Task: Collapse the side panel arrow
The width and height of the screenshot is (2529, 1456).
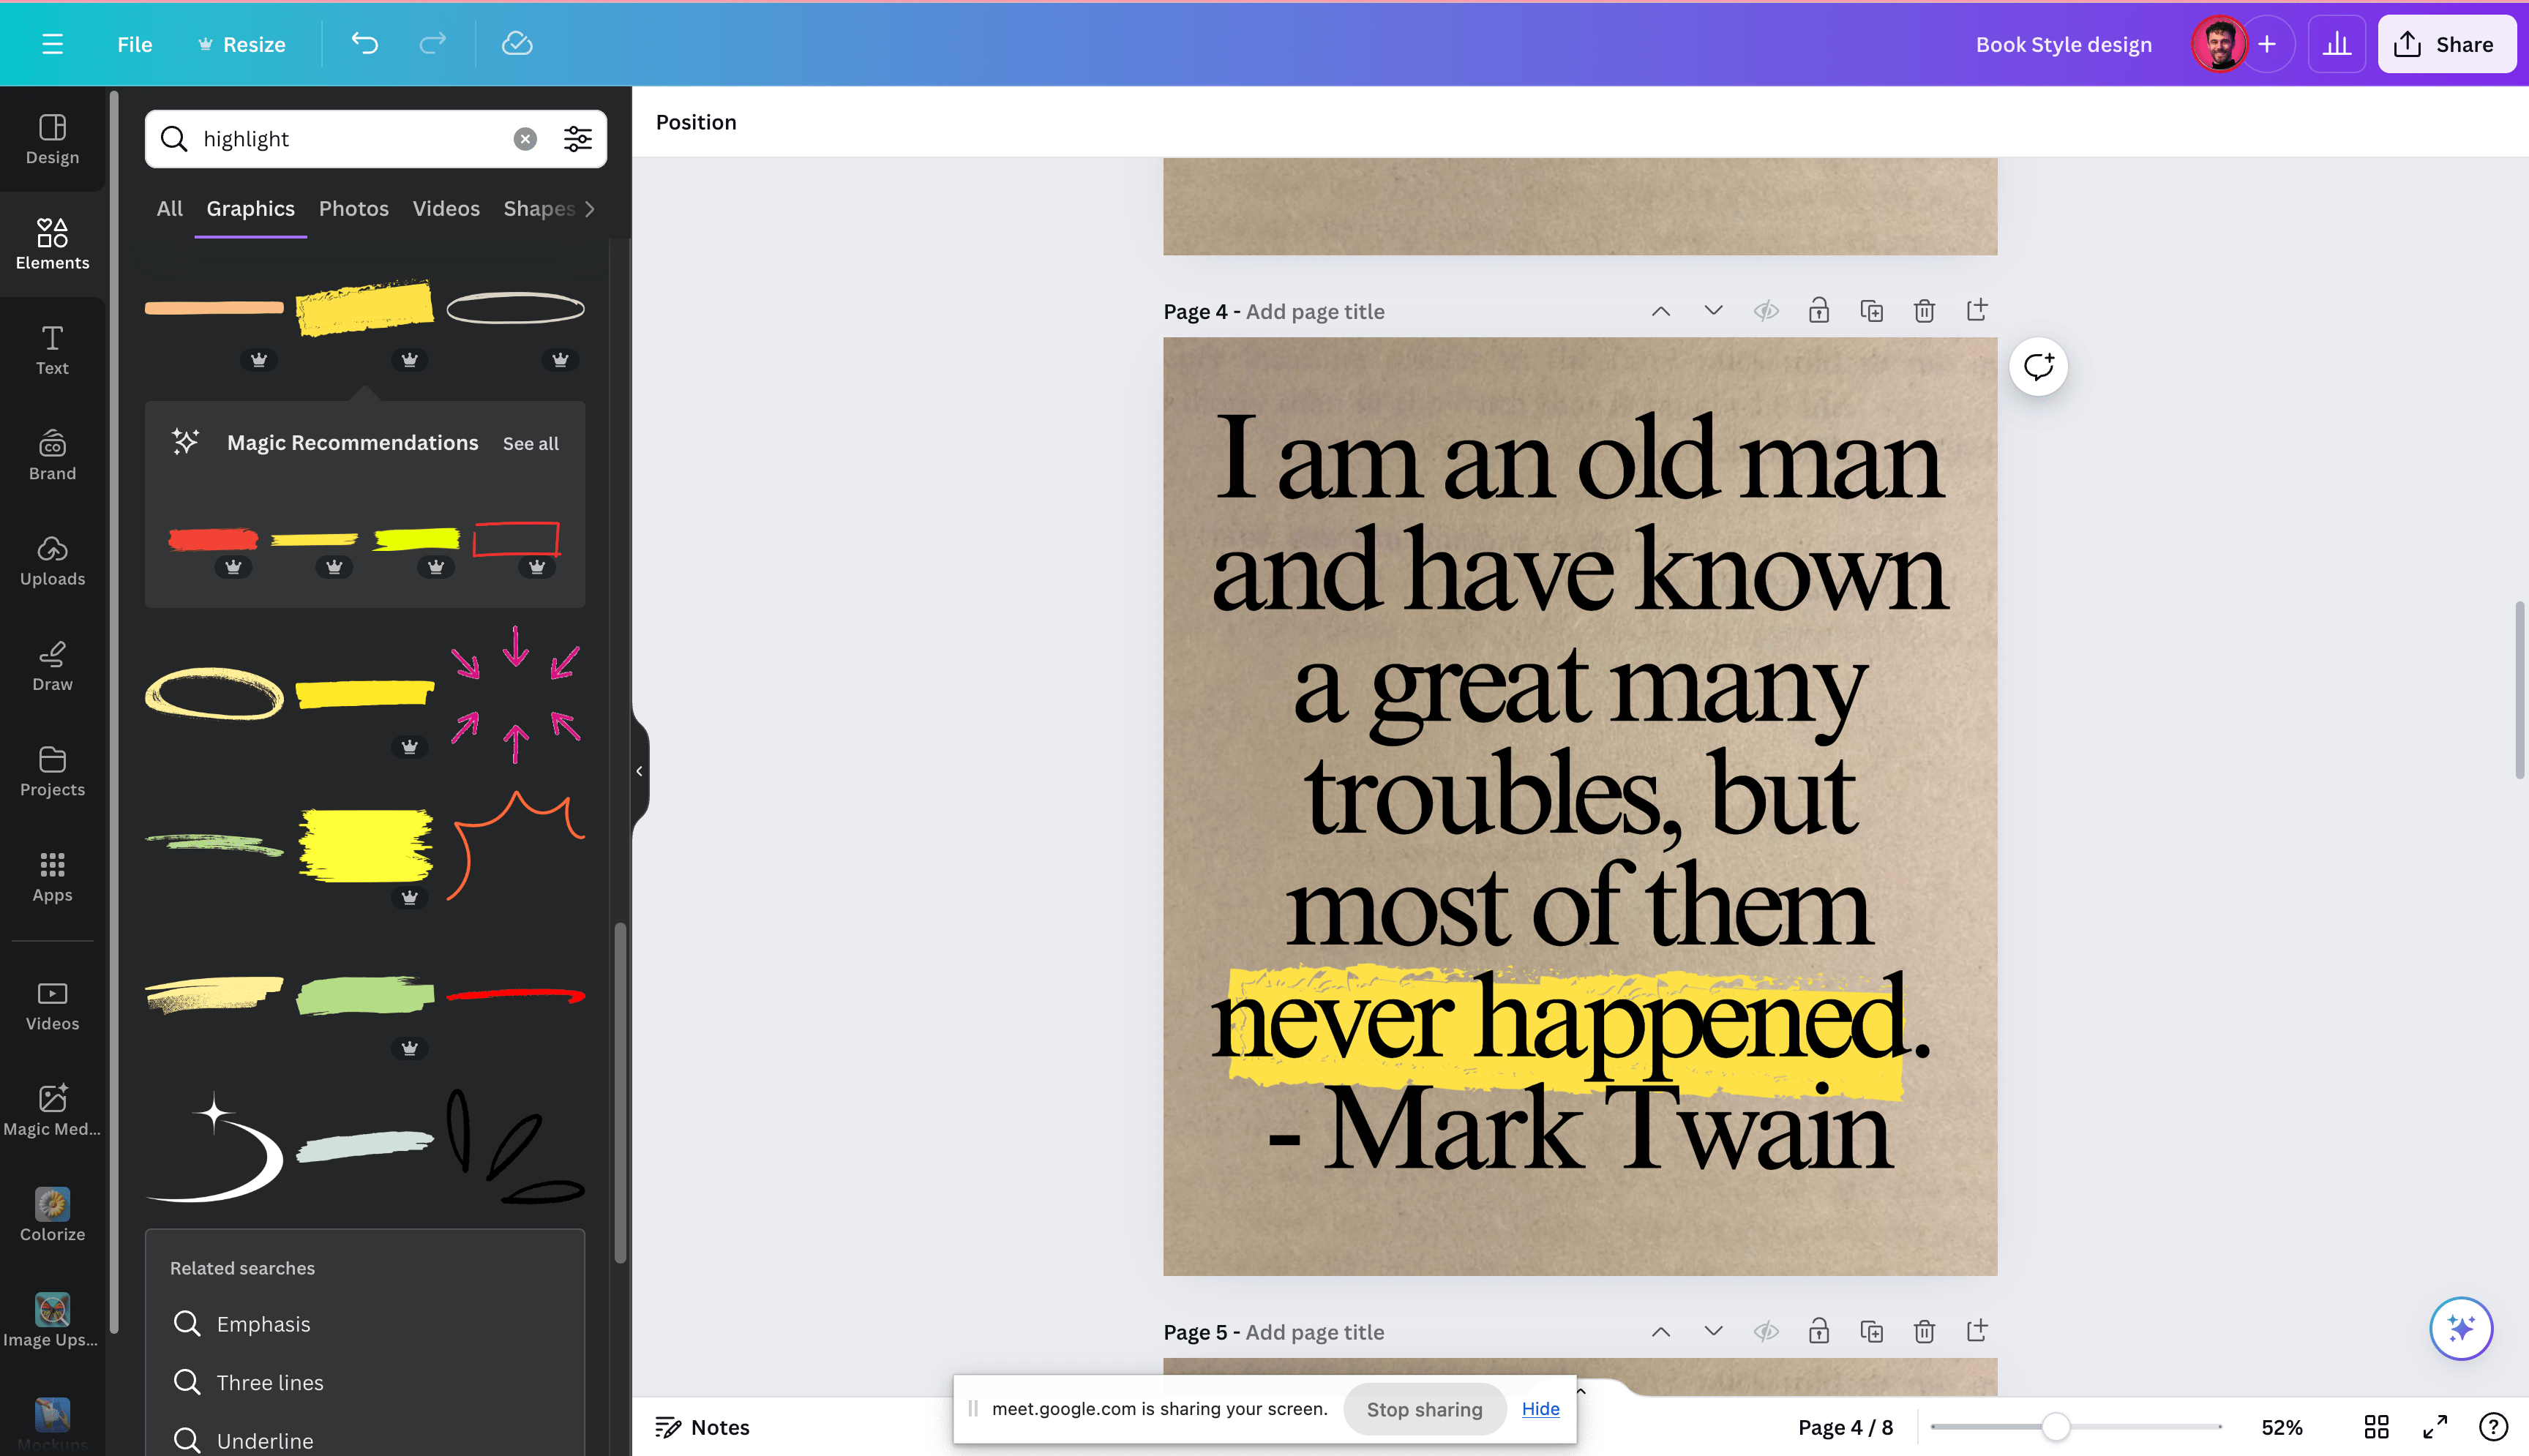Action: pos(640,771)
